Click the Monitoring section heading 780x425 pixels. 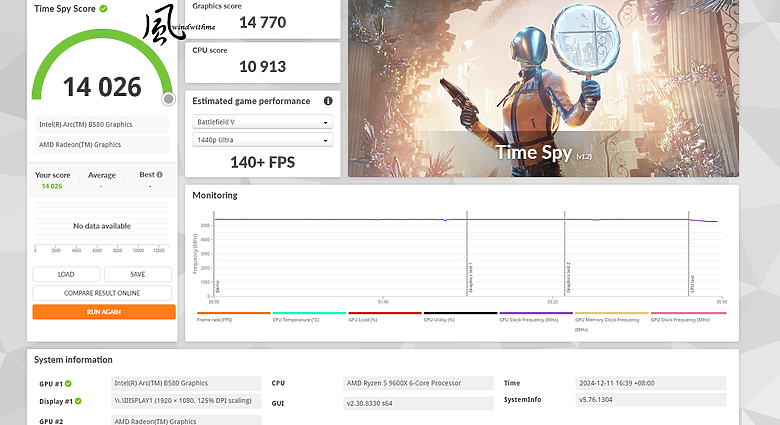click(x=215, y=195)
